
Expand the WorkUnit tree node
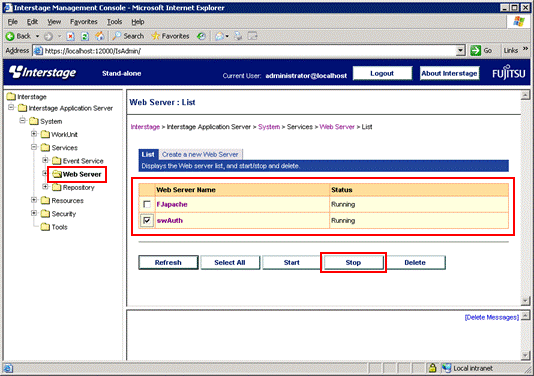coord(34,134)
